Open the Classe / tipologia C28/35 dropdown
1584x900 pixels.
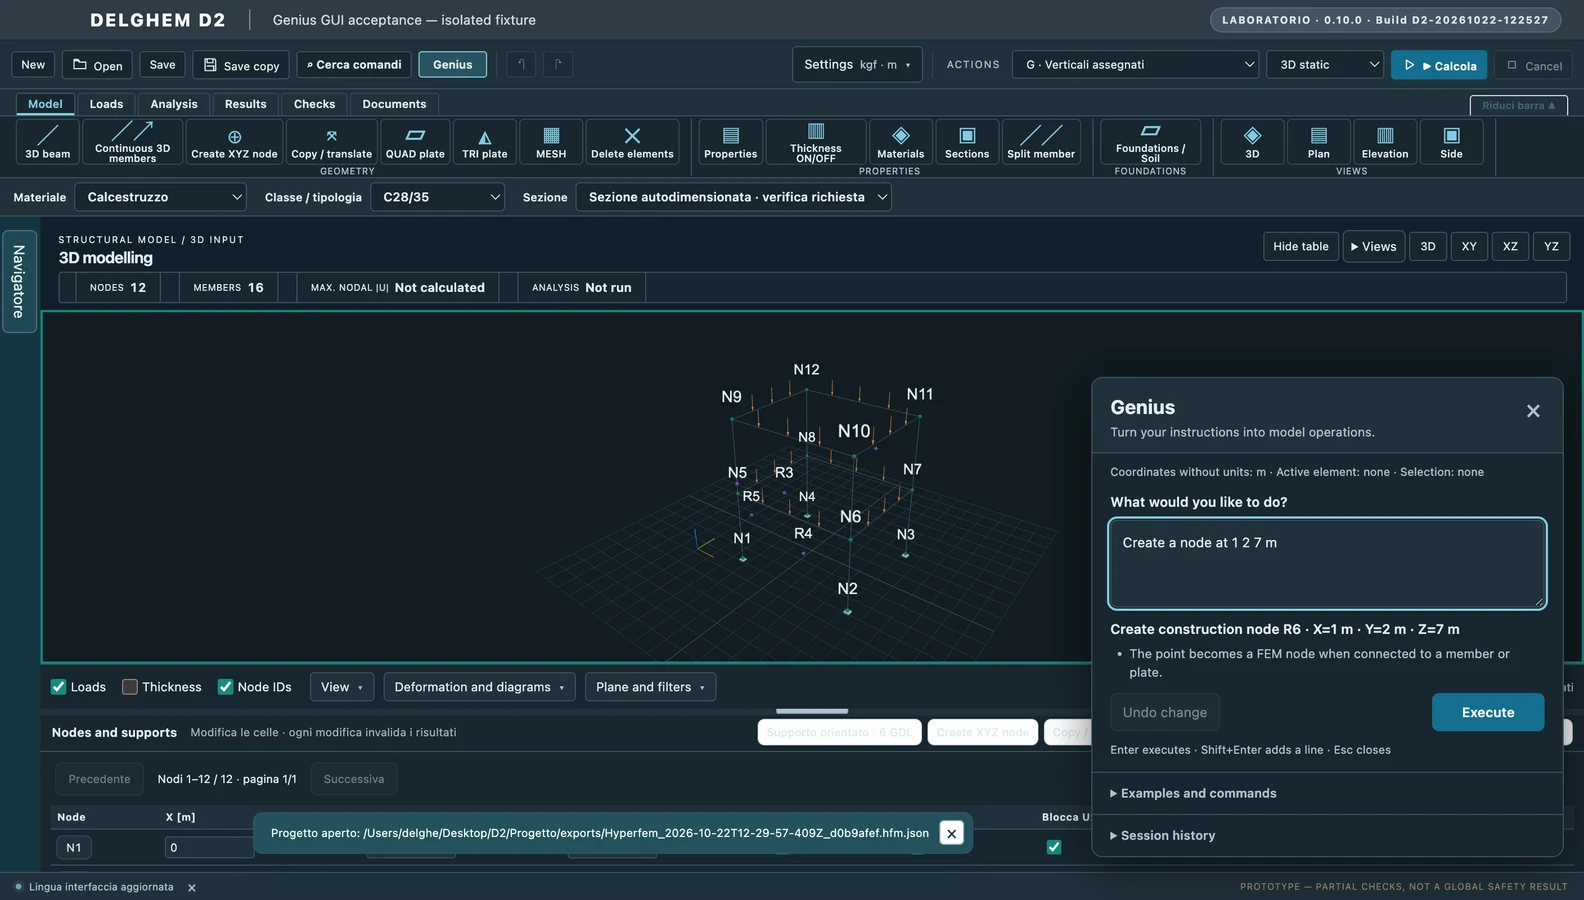click(438, 197)
